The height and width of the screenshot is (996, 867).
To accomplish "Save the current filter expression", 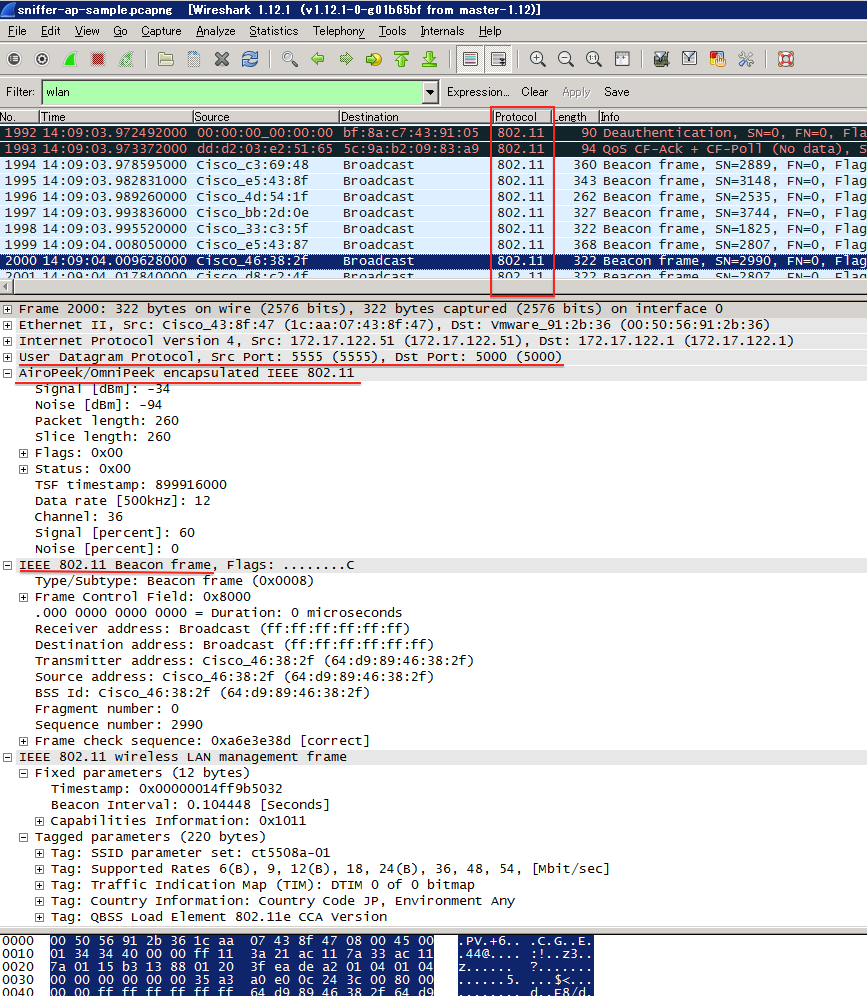I will [x=617, y=92].
